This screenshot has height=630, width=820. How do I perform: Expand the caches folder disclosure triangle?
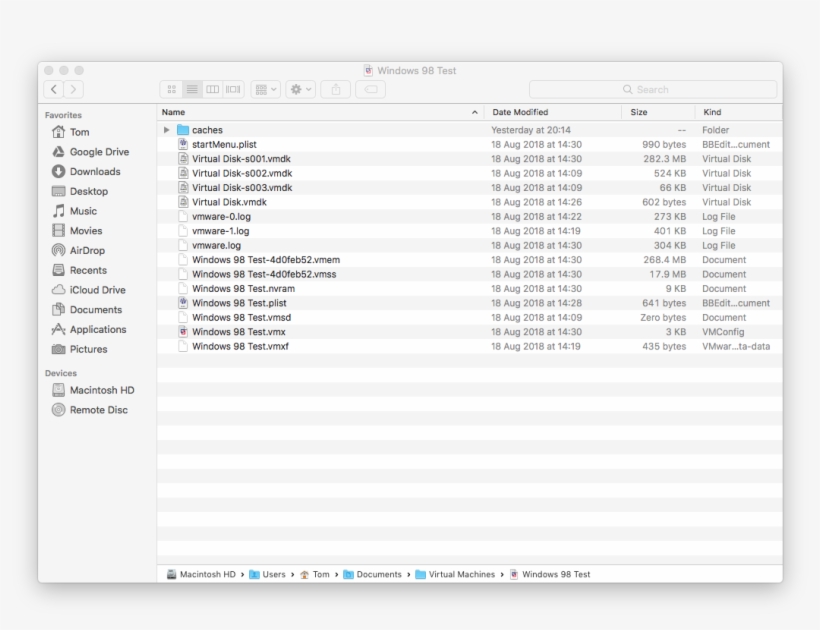point(166,130)
